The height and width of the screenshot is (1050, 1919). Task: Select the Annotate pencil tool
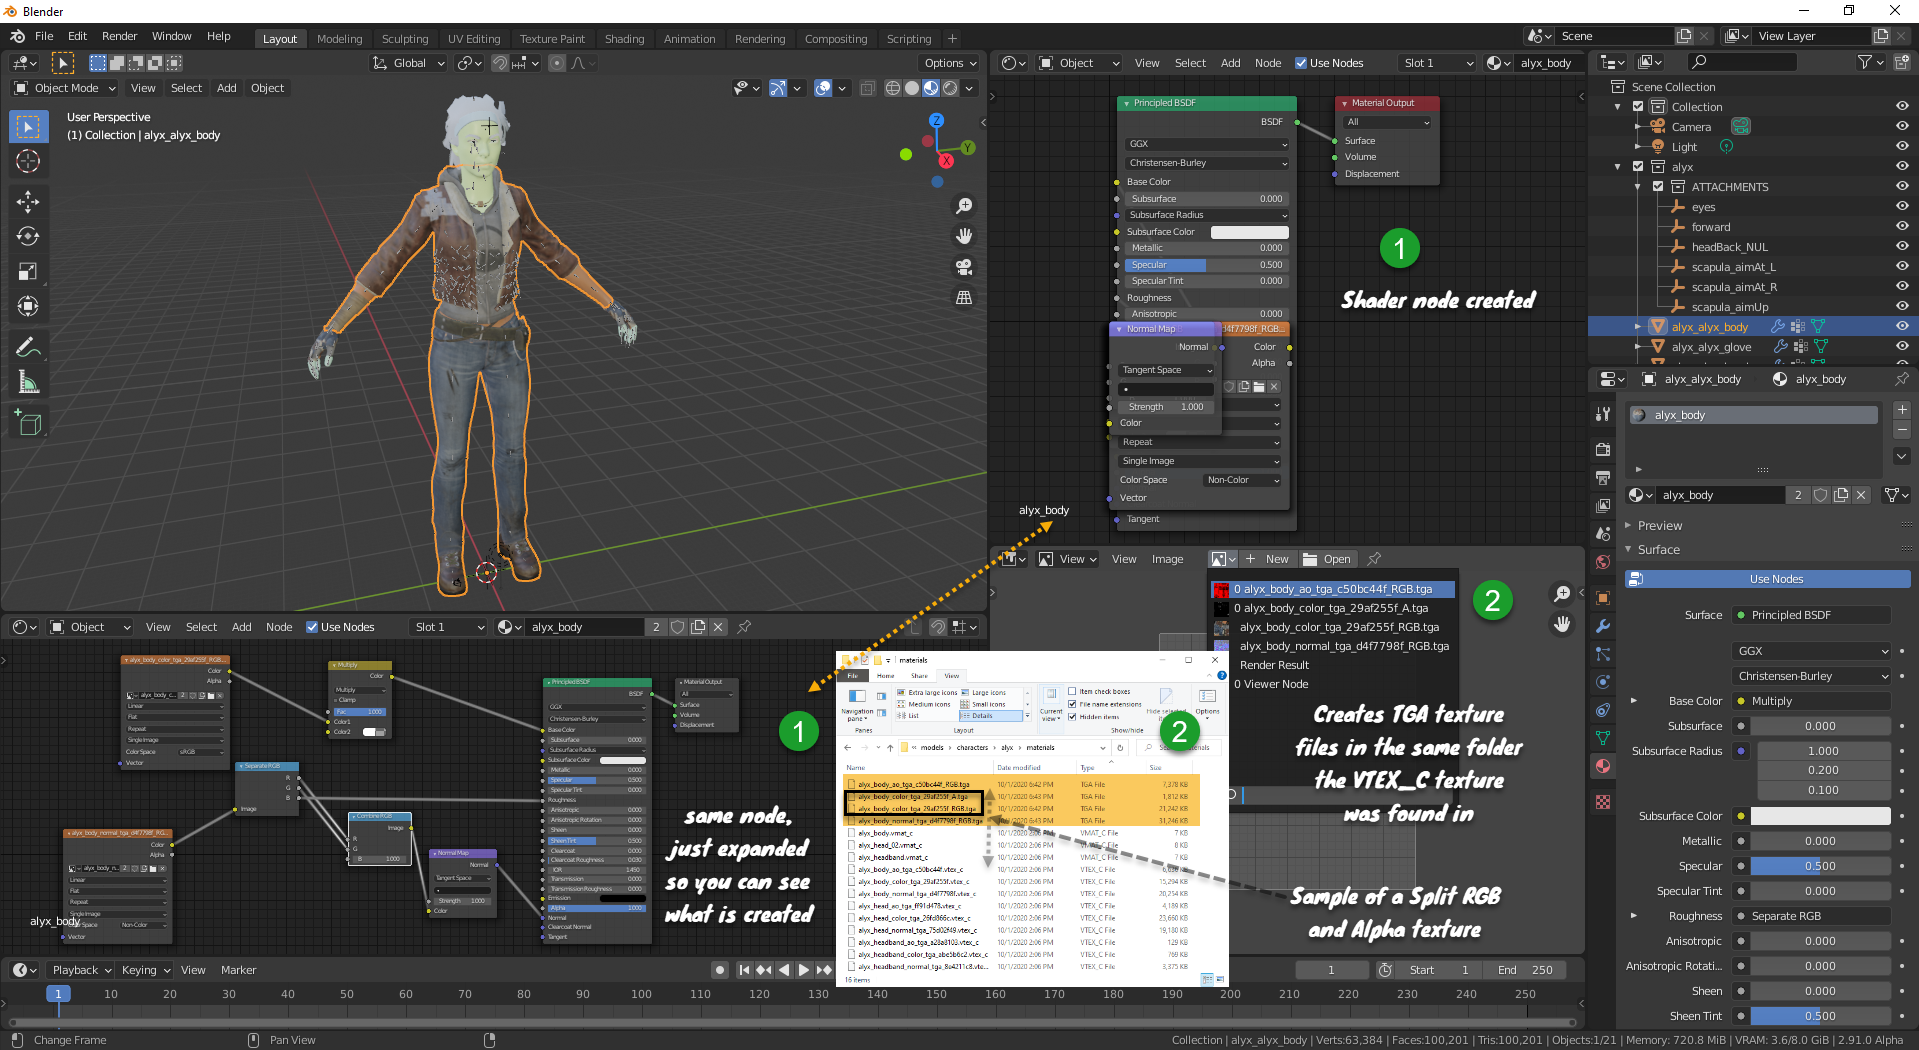tap(28, 347)
